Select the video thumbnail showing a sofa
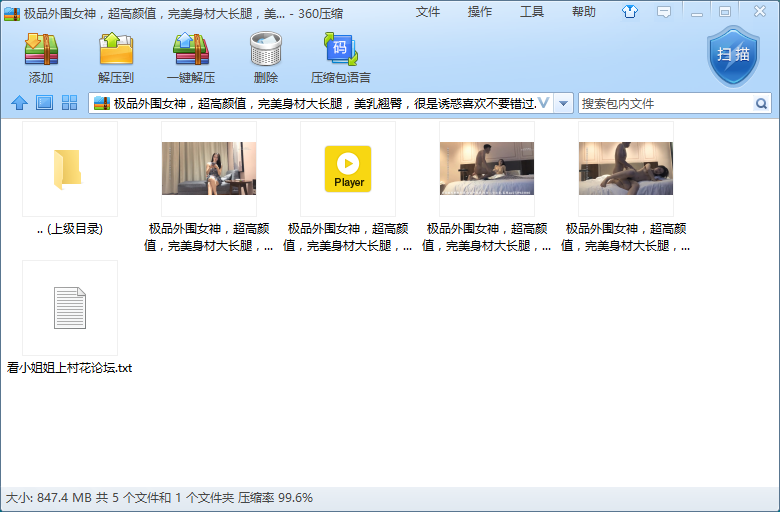The height and width of the screenshot is (512, 780). [209, 168]
